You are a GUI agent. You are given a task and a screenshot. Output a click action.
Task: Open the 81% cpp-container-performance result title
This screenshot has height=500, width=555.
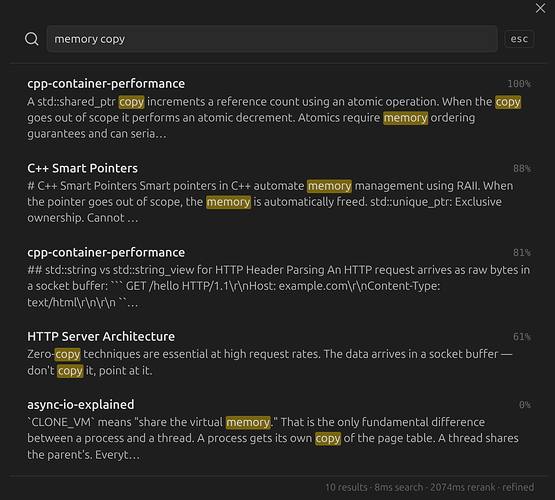point(106,253)
